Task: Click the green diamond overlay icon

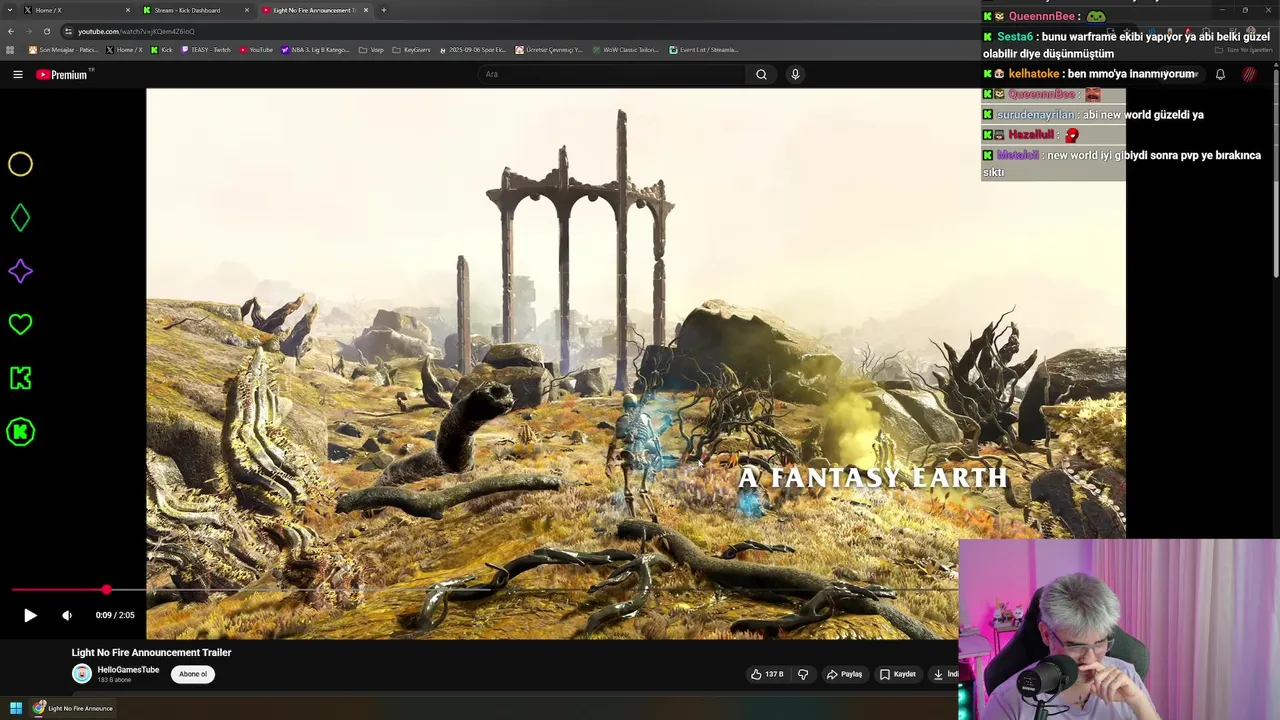Action: 20,217
